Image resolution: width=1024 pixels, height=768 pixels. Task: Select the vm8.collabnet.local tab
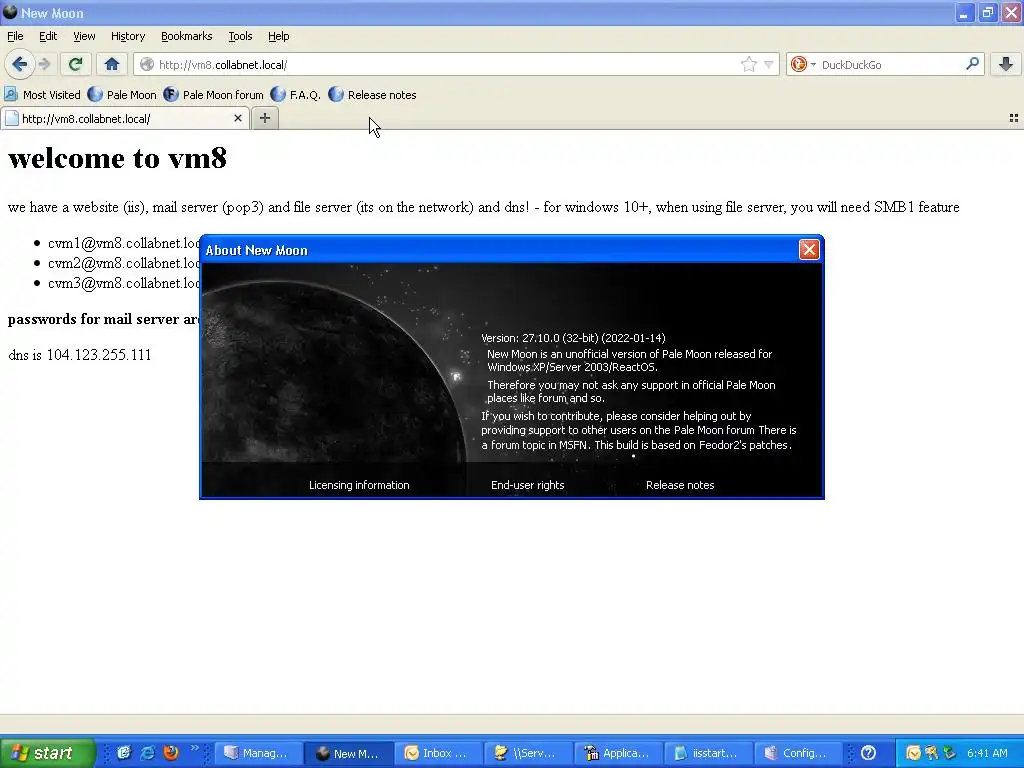pyautogui.click(x=124, y=118)
